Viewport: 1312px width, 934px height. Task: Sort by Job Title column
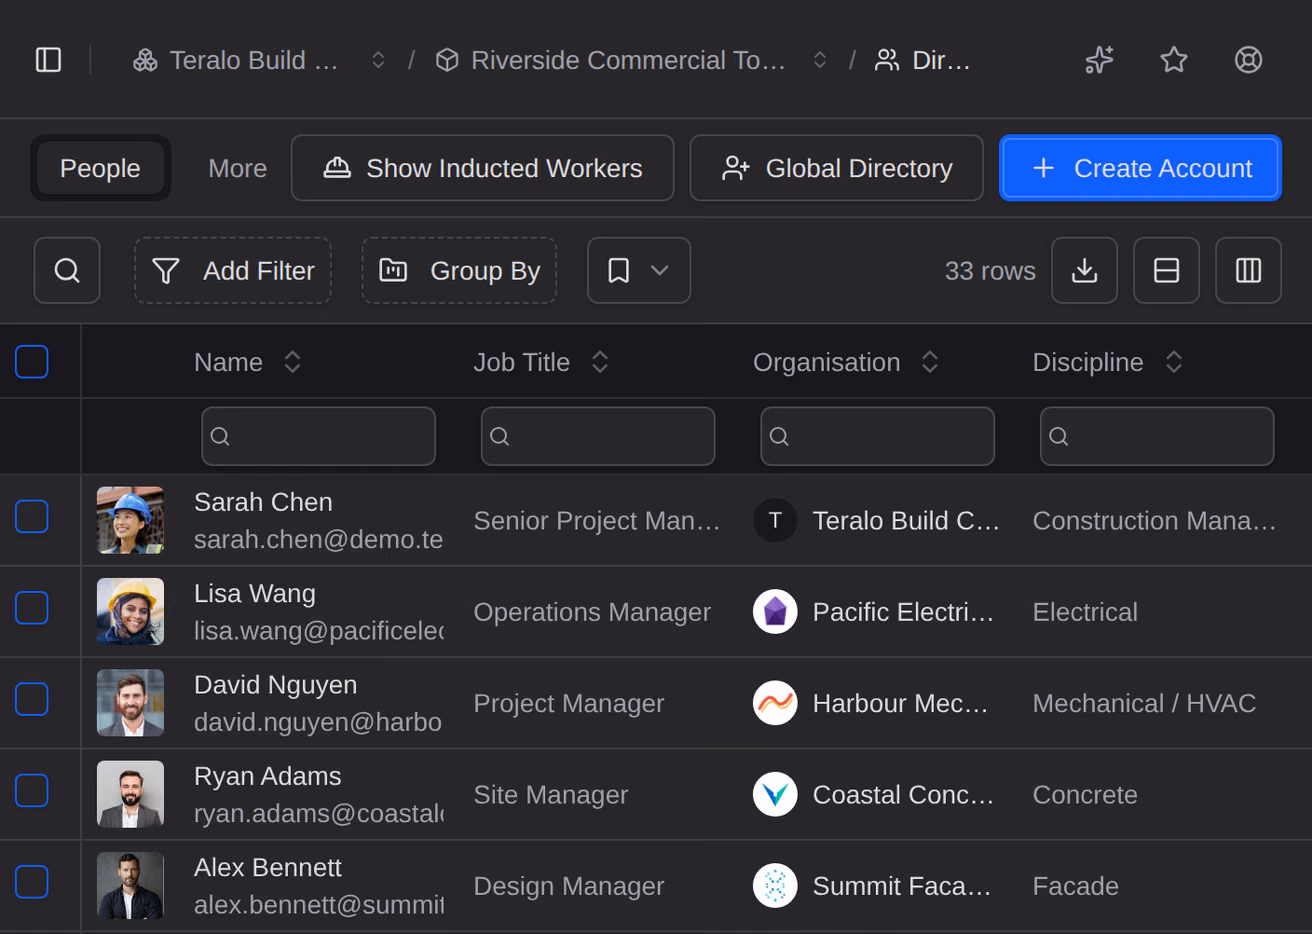click(x=600, y=362)
